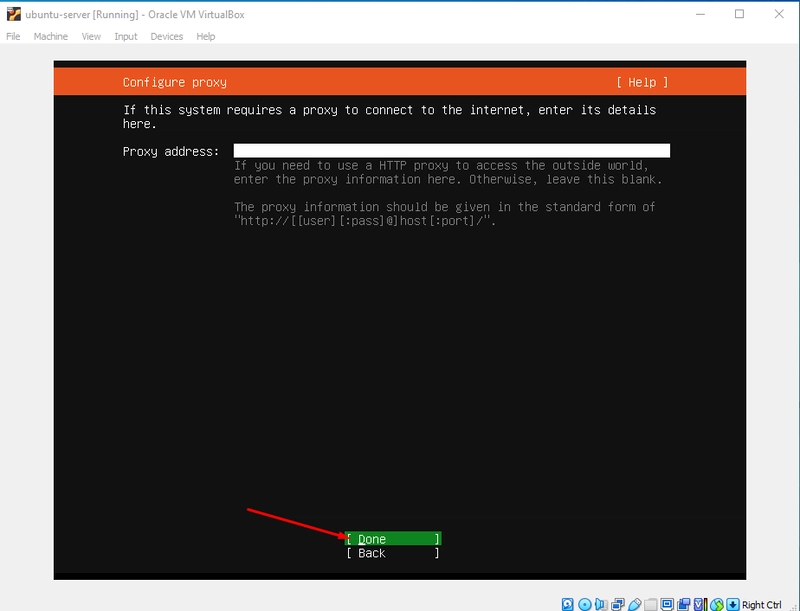Click the shared folders status icon
The width and height of the screenshot is (800, 611).
click(651, 605)
